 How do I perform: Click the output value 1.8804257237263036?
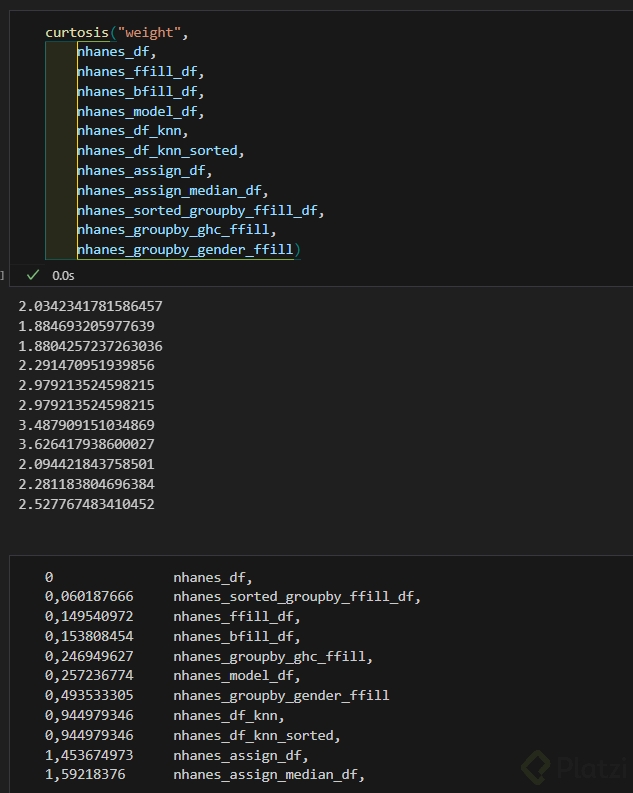coord(90,346)
